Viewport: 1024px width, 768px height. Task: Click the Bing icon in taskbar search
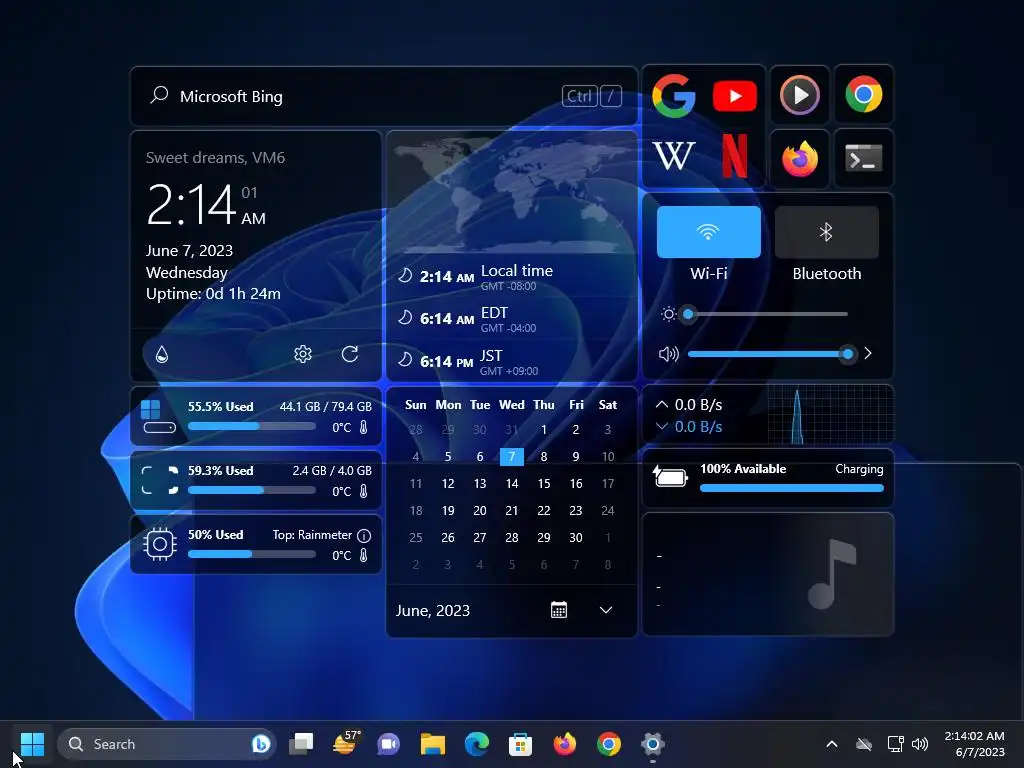tap(261, 744)
